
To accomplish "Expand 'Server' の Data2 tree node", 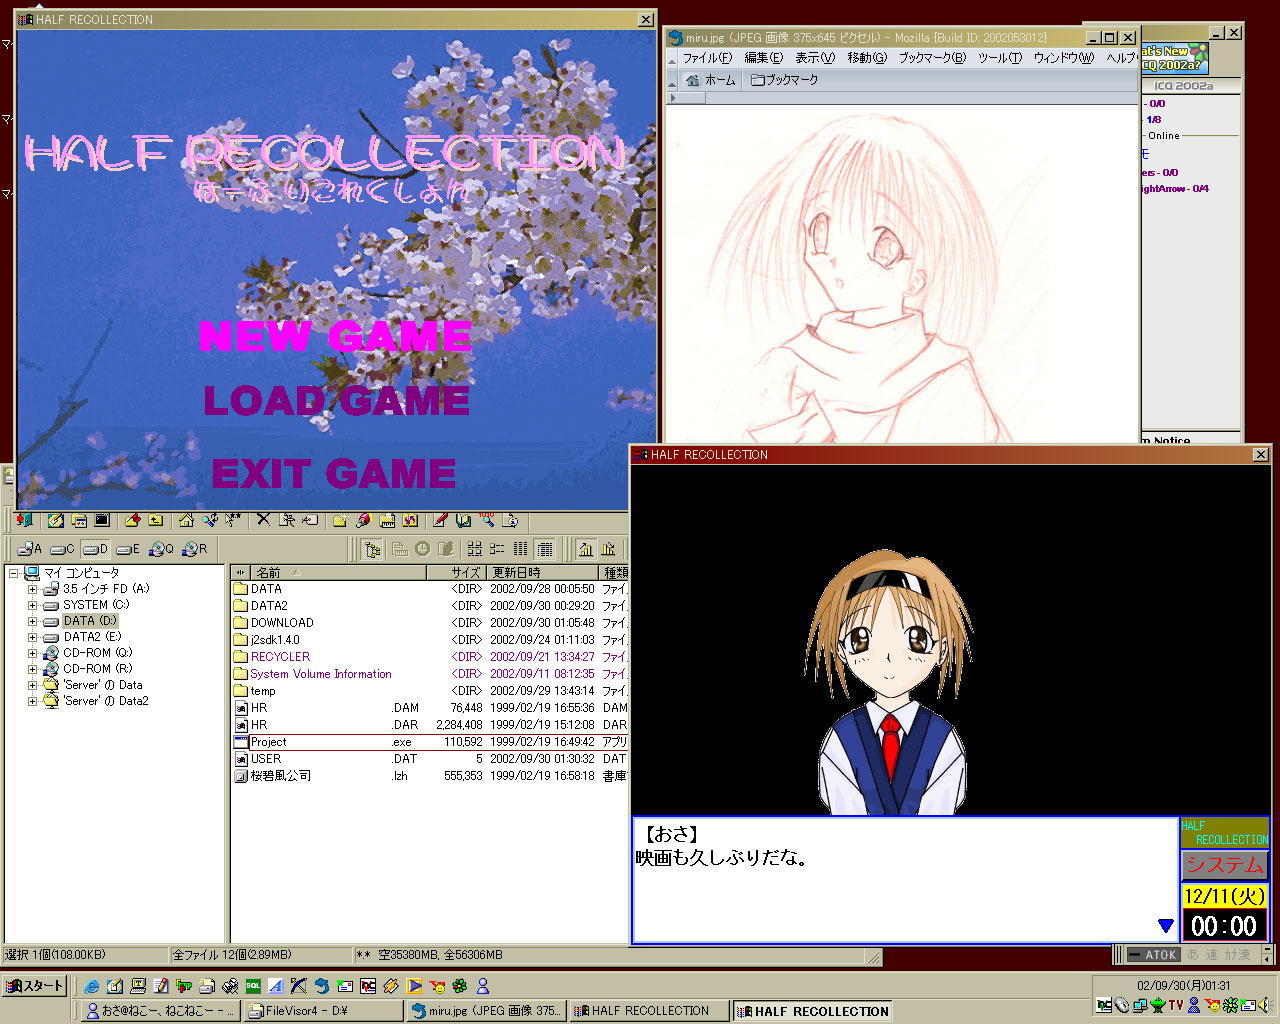I will (32, 701).
